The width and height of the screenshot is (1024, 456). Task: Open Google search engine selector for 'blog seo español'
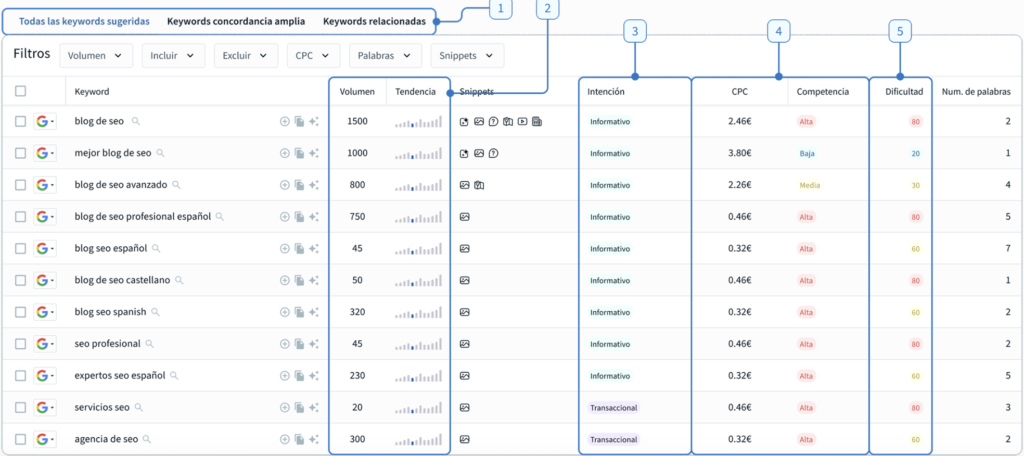(46, 249)
